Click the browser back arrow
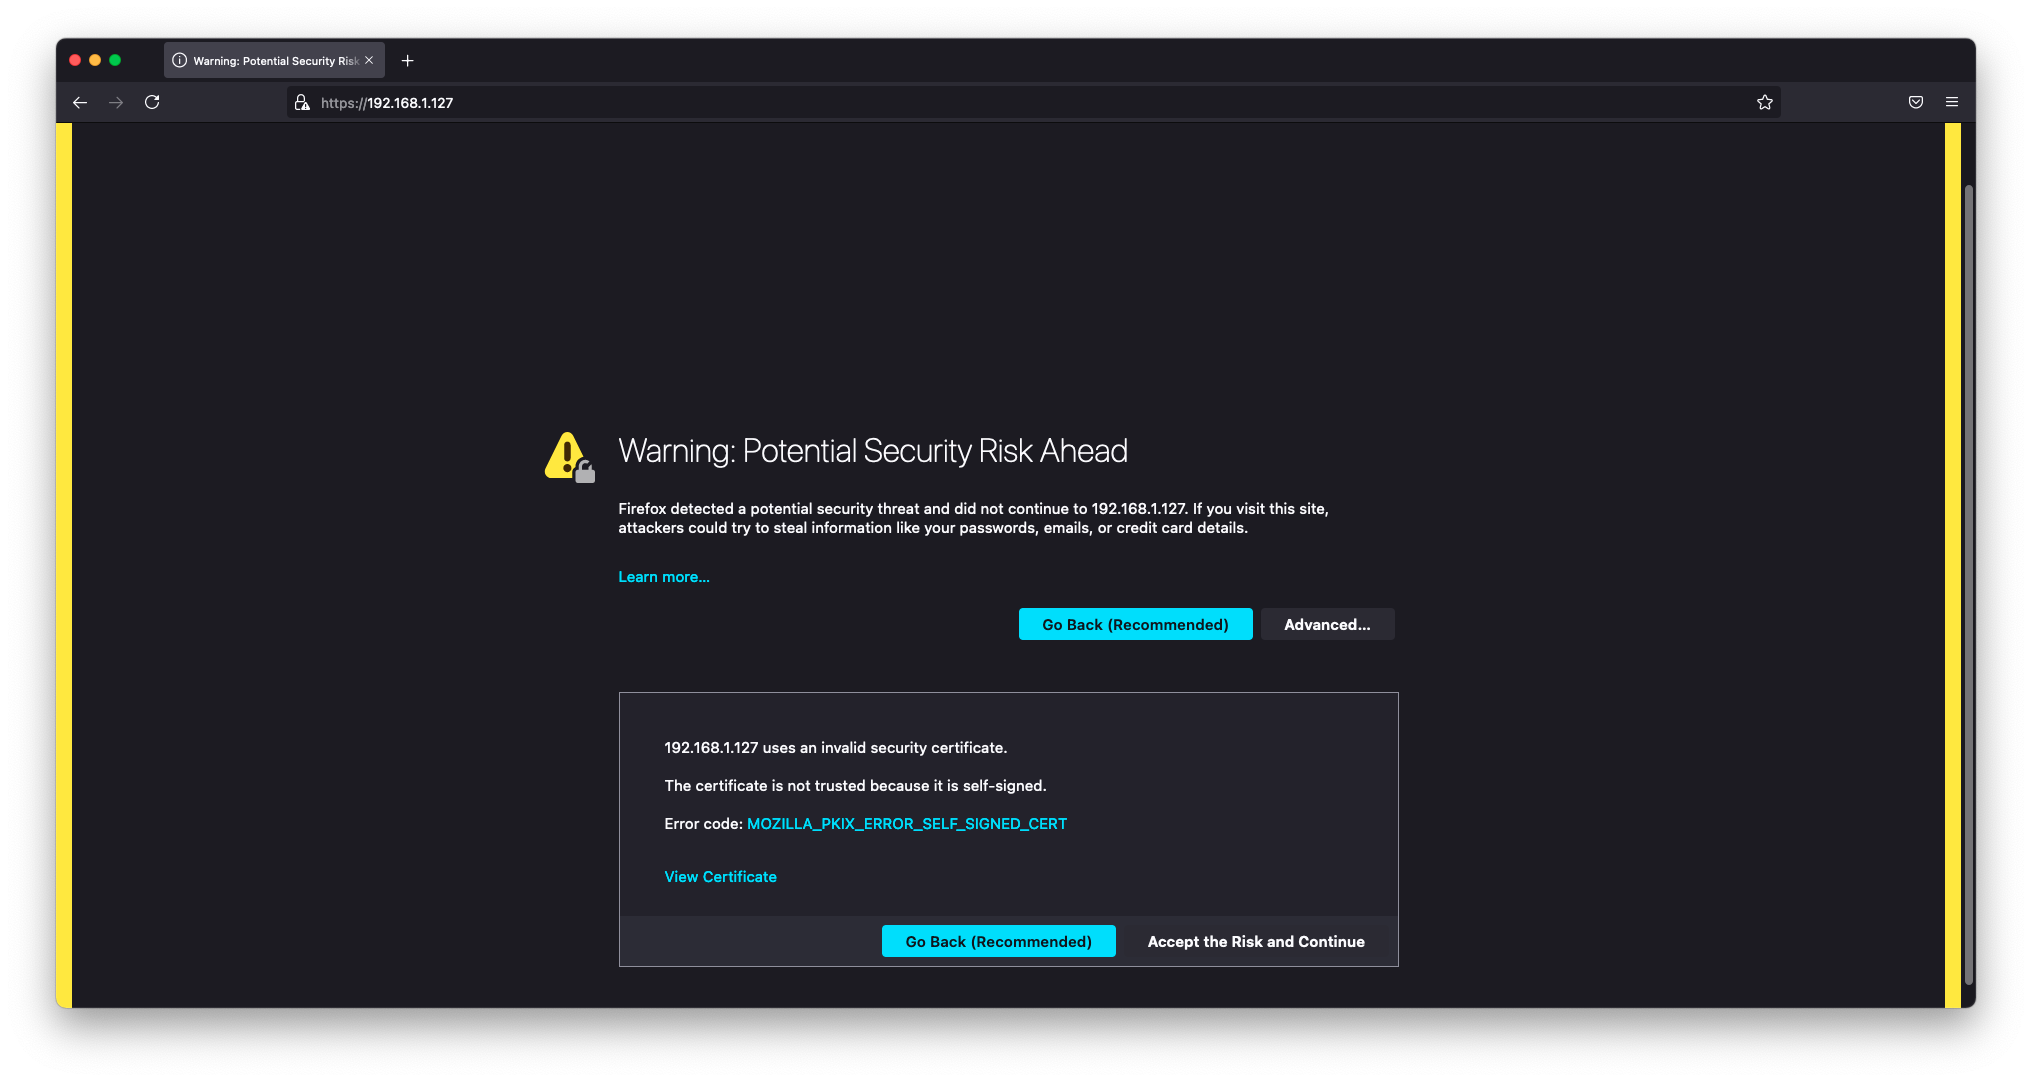This screenshot has width=2032, height=1082. pos(80,102)
